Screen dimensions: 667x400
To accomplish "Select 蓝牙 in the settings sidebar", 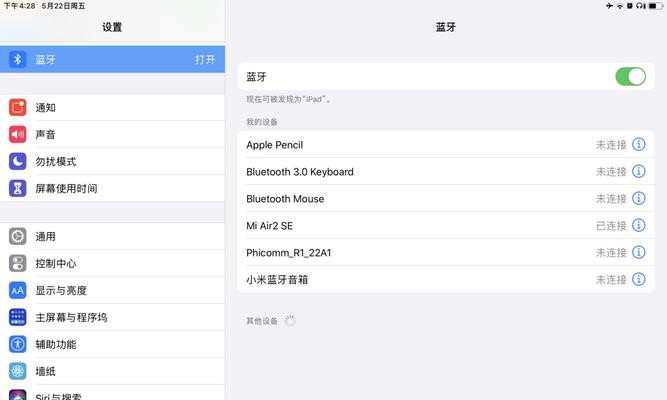I will 112,59.
